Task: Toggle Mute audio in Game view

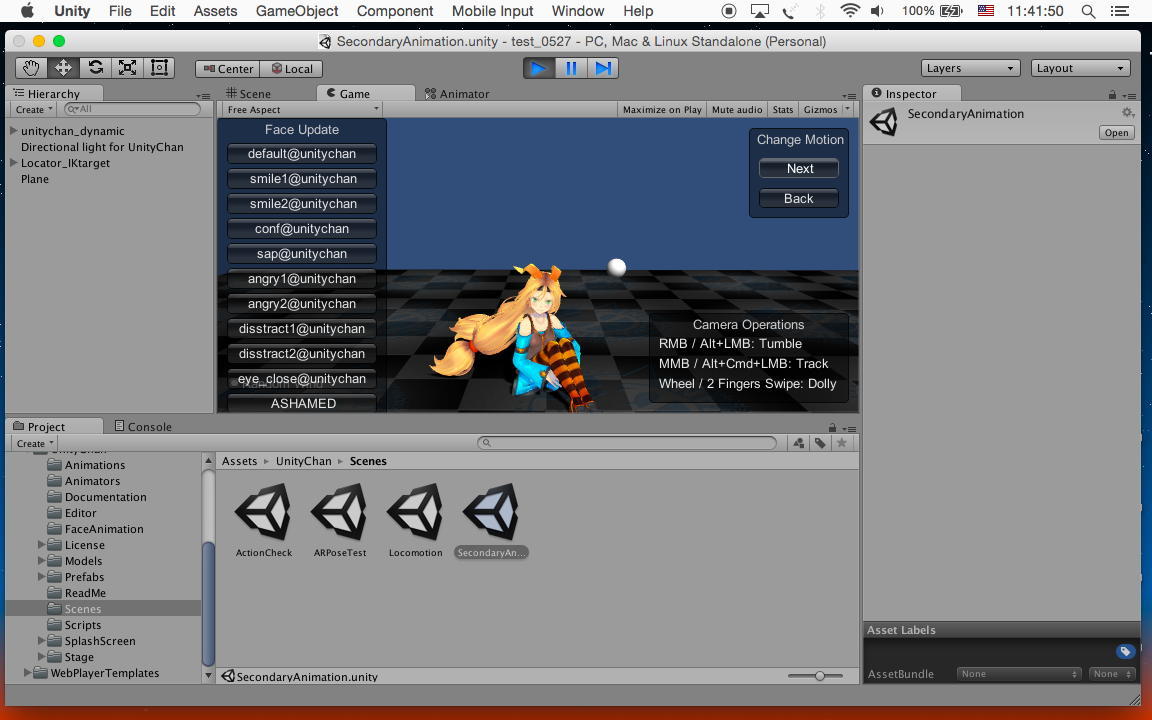Action: (737, 109)
